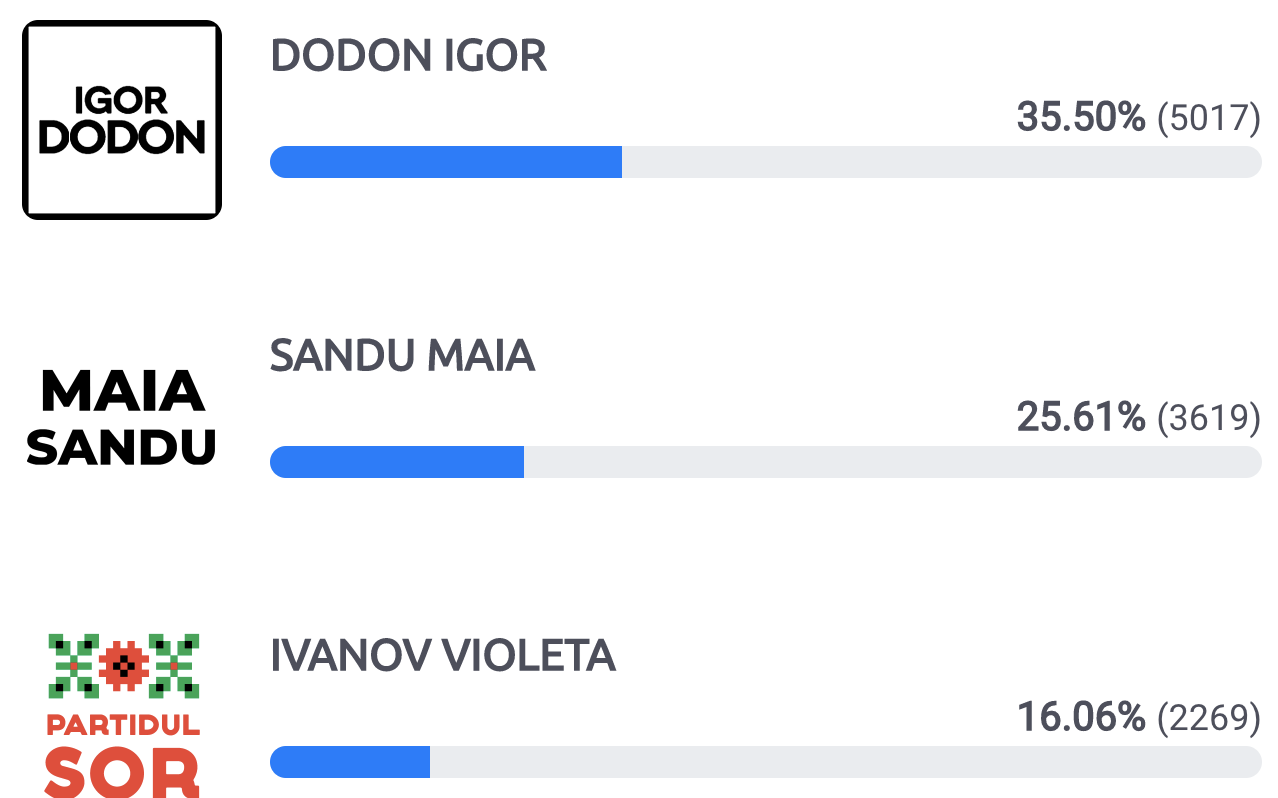
Task: Click the blue filled part of Ivanov's bar
Action: coord(350,762)
